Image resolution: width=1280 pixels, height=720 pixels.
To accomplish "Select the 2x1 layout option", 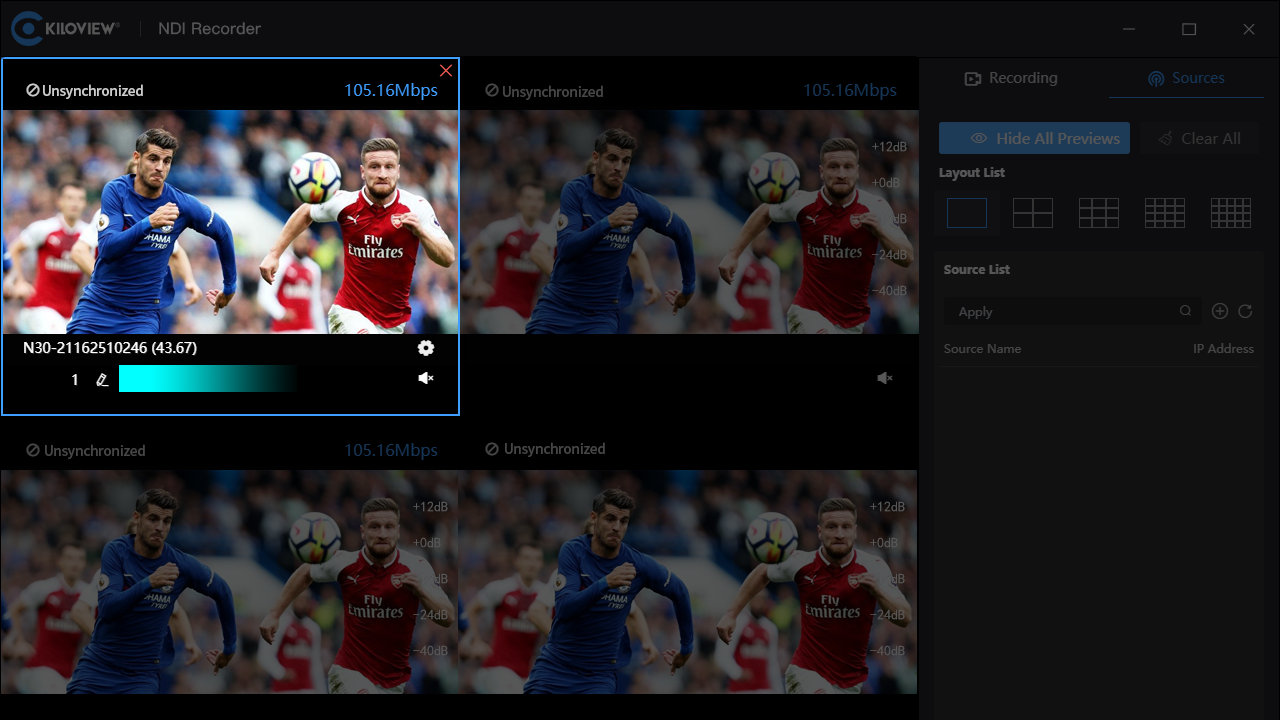I will (1032, 212).
